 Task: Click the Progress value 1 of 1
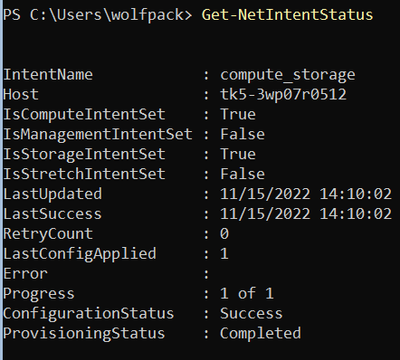[x=247, y=294]
